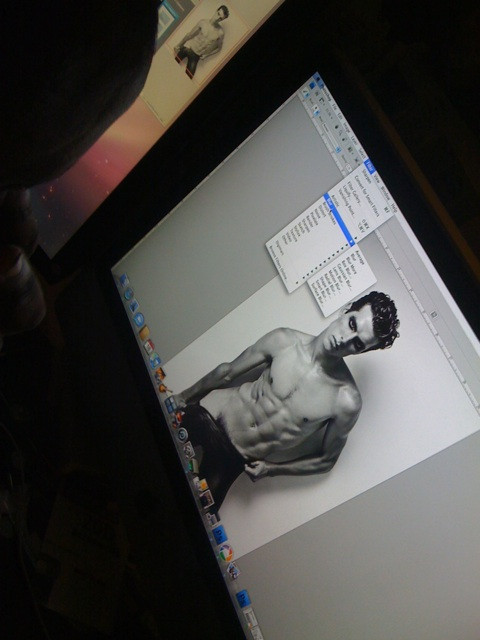Click the model thumbnail on the second monitor
This screenshot has width=480, height=640.
(202, 39)
